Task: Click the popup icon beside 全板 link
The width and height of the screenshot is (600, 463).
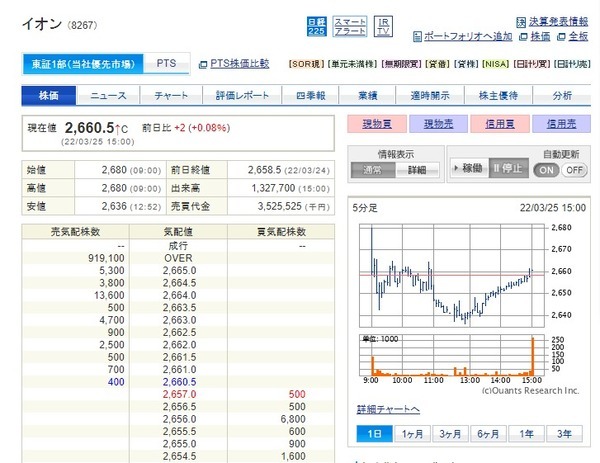Action: (561, 37)
